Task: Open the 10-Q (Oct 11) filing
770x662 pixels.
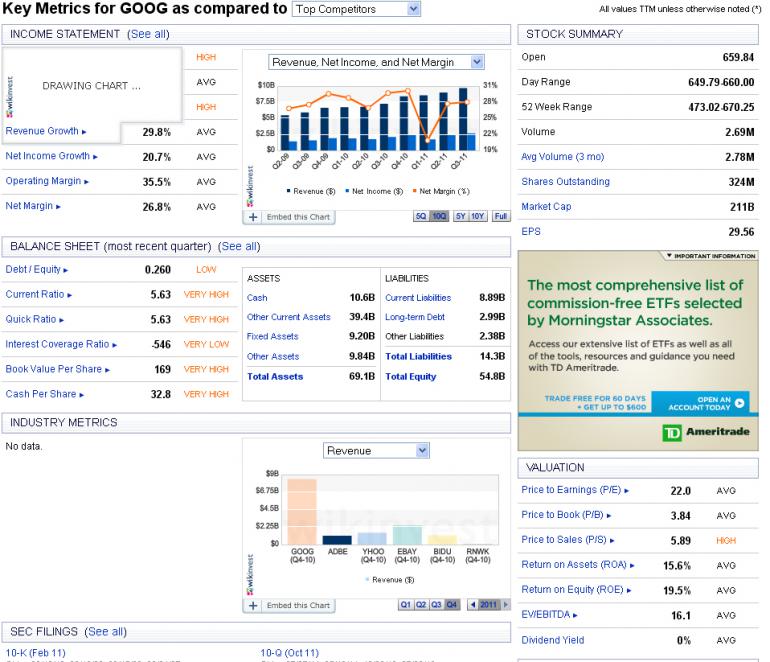Action: [289, 653]
